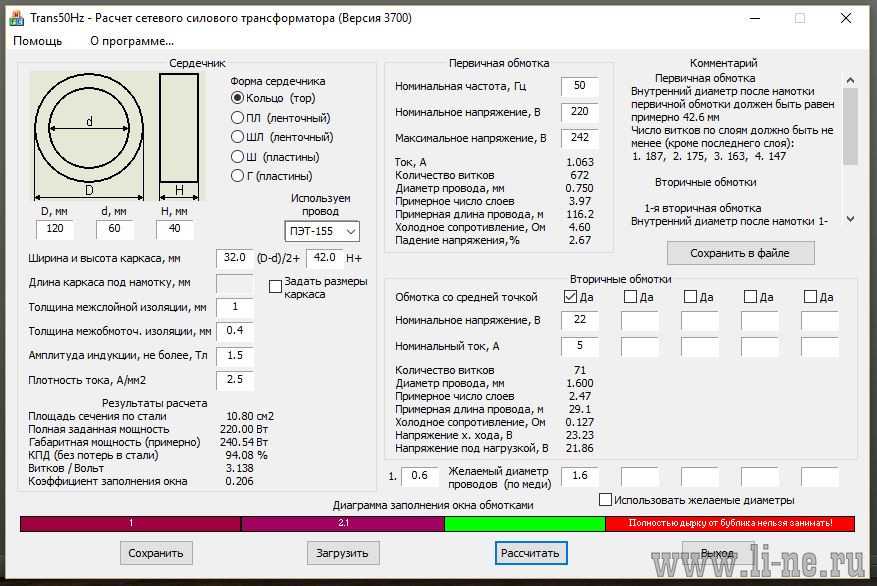This screenshot has height=586, width=877.
Task: Click the Выход button
Action: 718,553
